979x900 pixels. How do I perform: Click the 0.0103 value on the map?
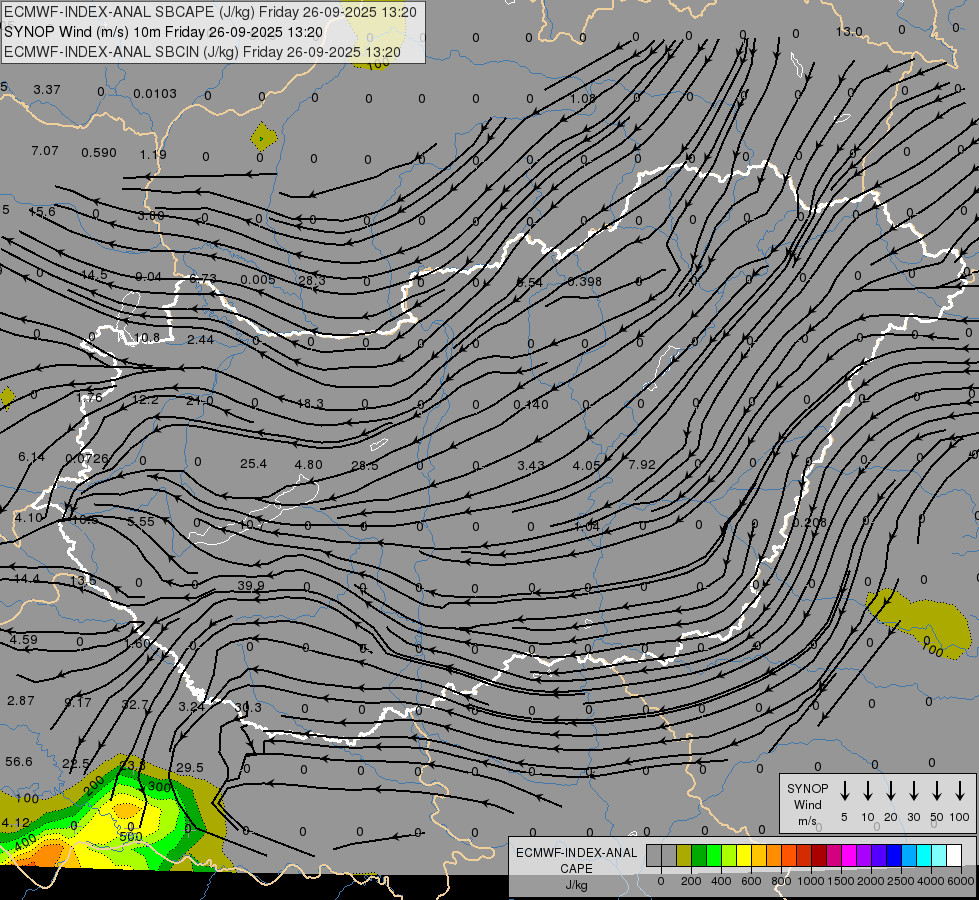point(155,94)
